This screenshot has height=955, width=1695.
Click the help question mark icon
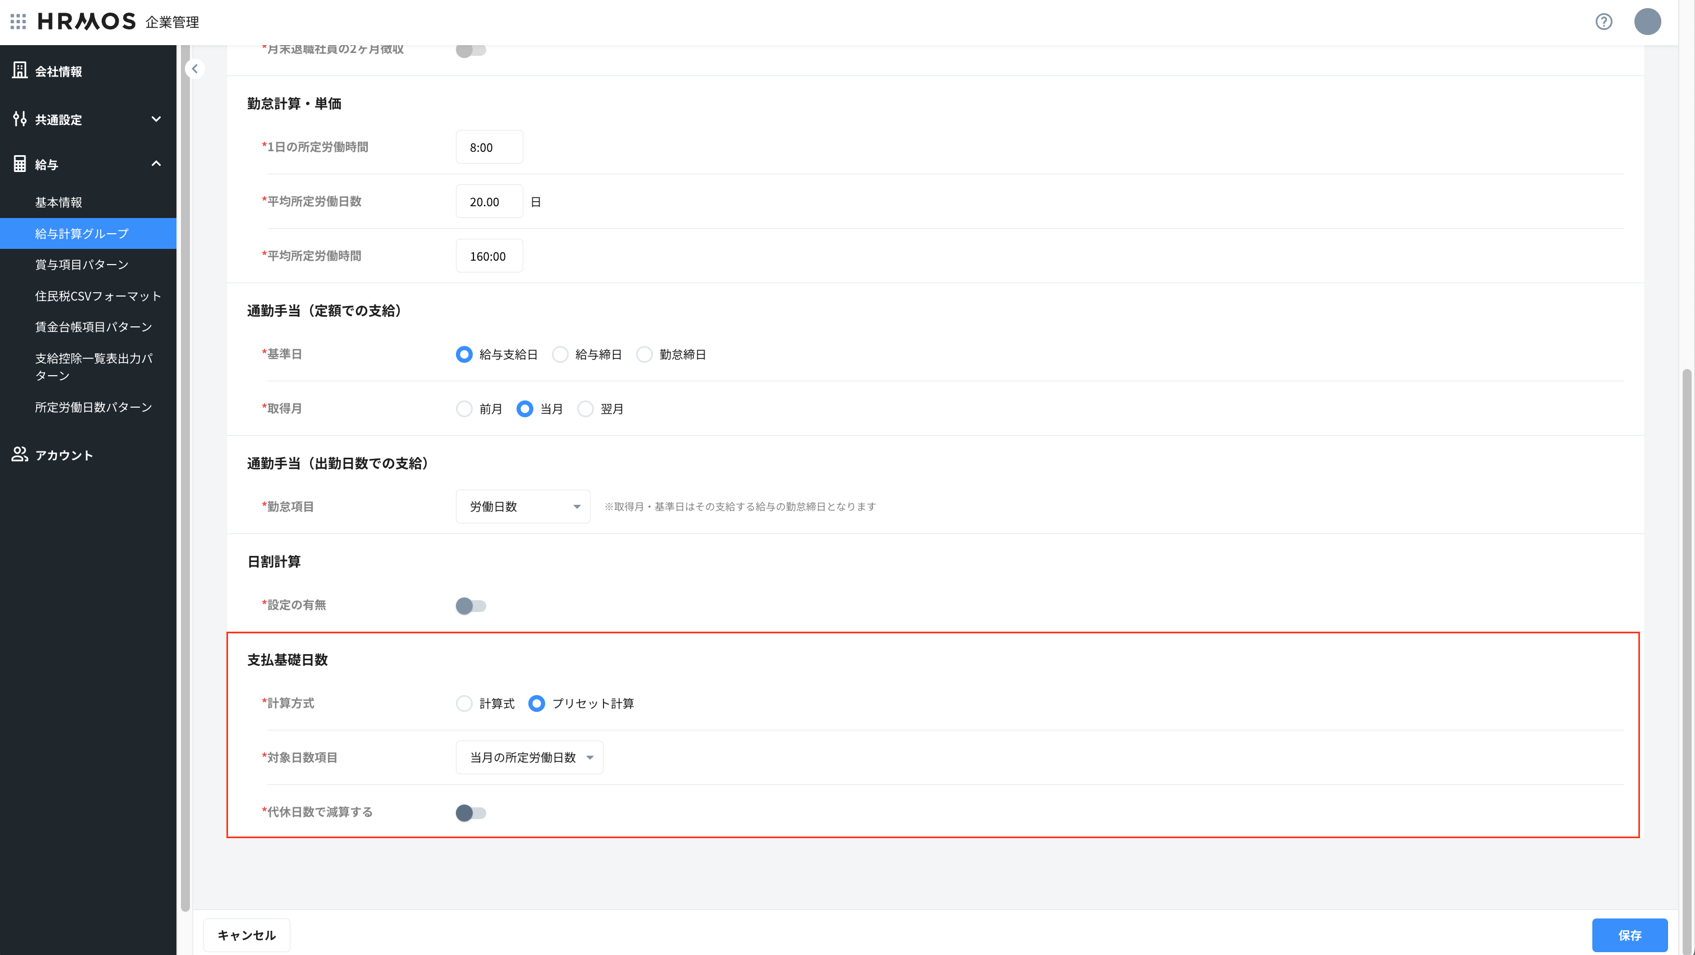coord(1603,21)
